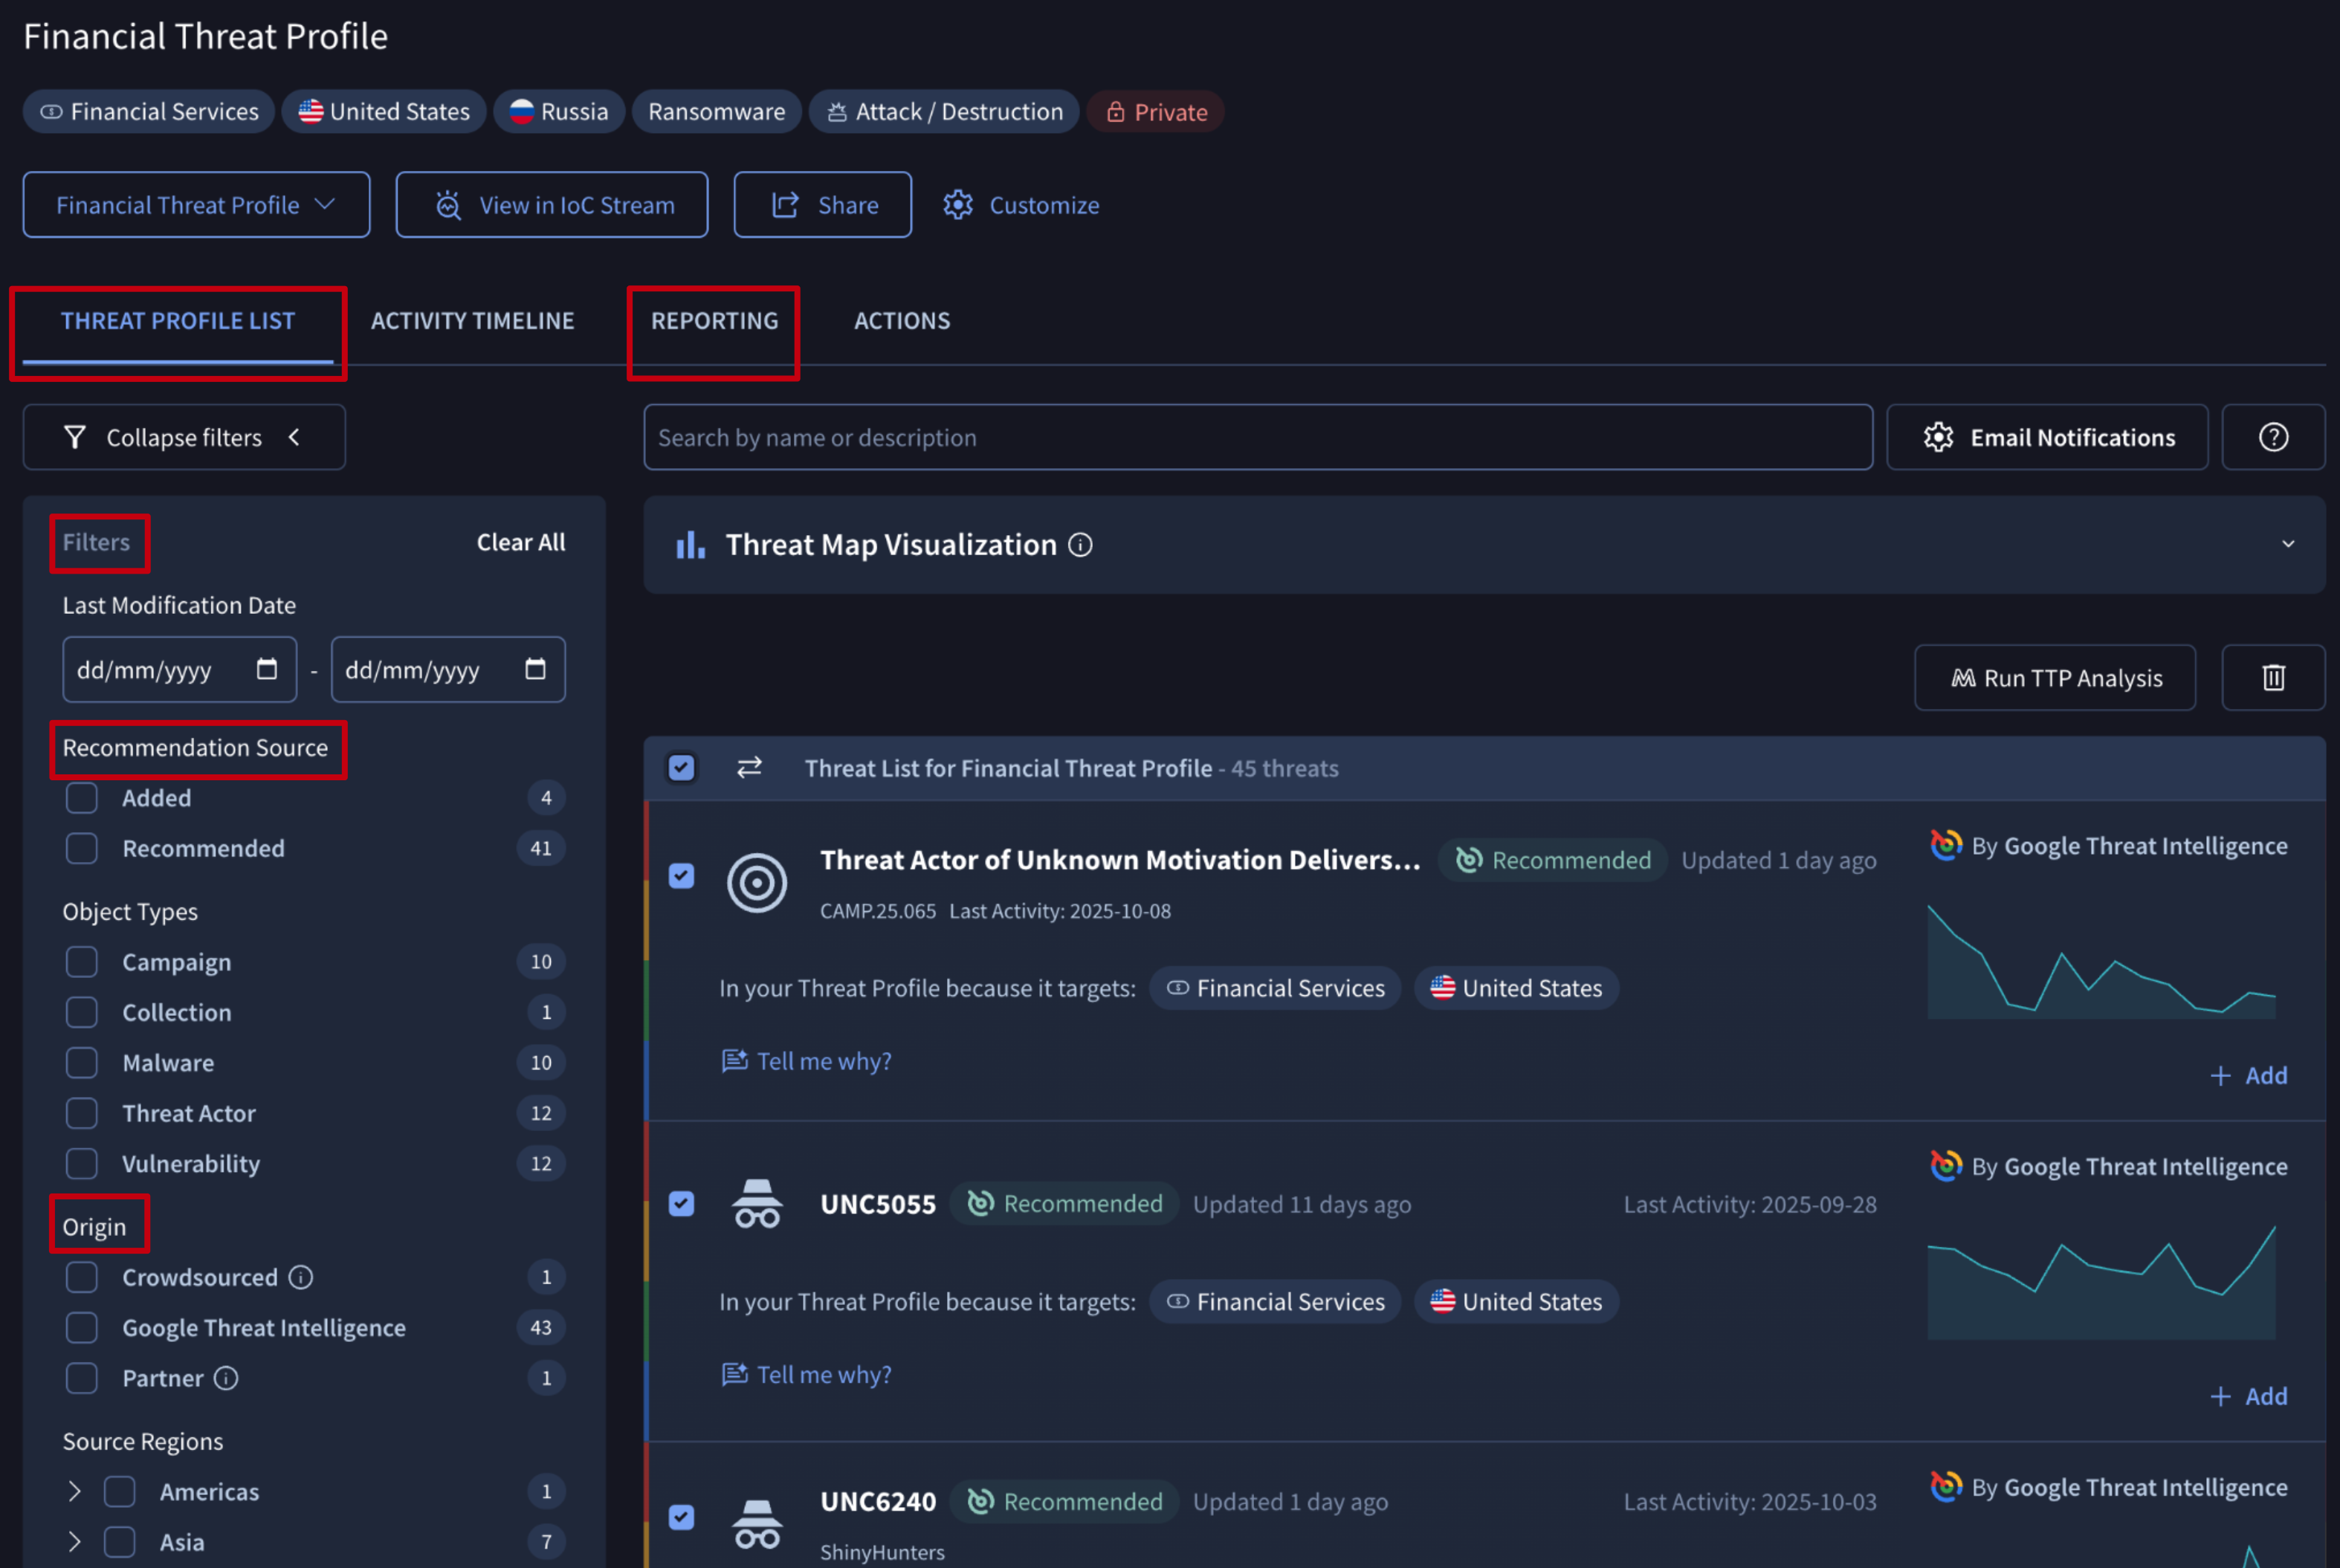Click the campaign target icon for CAMP.25.065
This screenshot has width=2340, height=1568.
click(756, 883)
